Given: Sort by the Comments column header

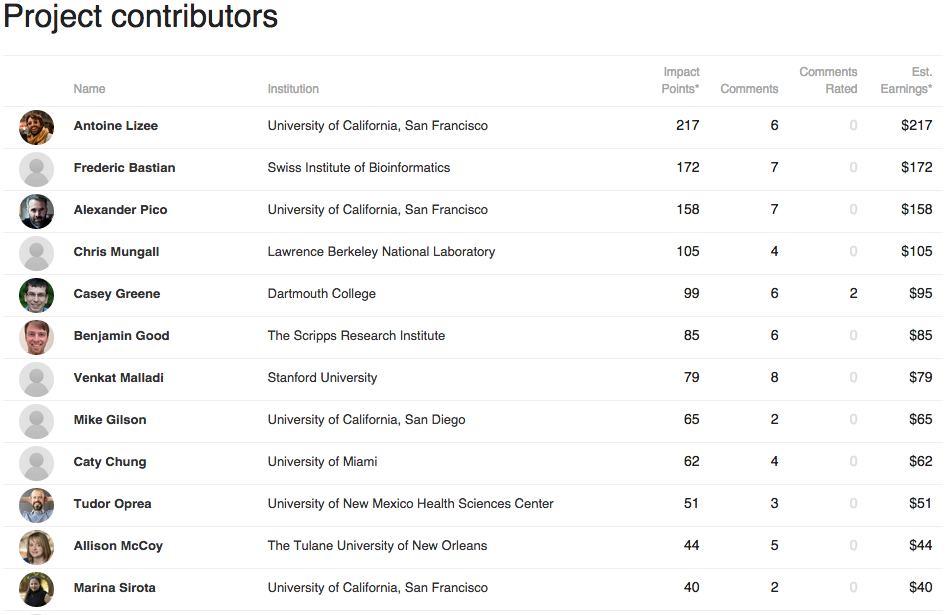Looking at the screenshot, I should tap(749, 89).
